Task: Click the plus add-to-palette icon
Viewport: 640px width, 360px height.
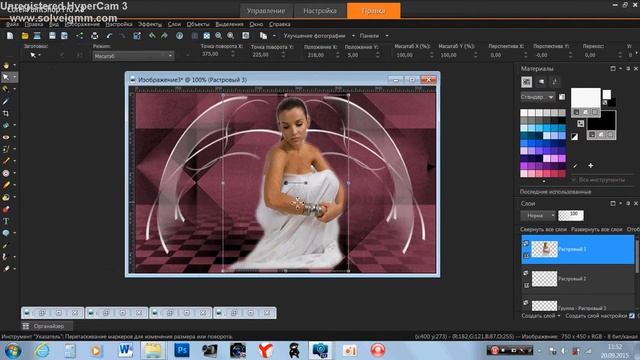Action: (x=591, y=166)
